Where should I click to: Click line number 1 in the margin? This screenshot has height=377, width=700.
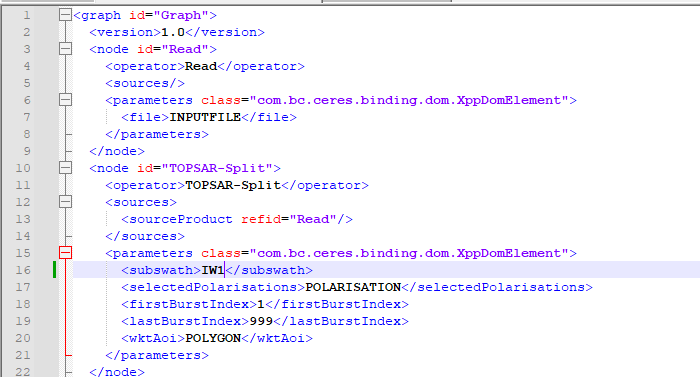[x=27, y=16]
